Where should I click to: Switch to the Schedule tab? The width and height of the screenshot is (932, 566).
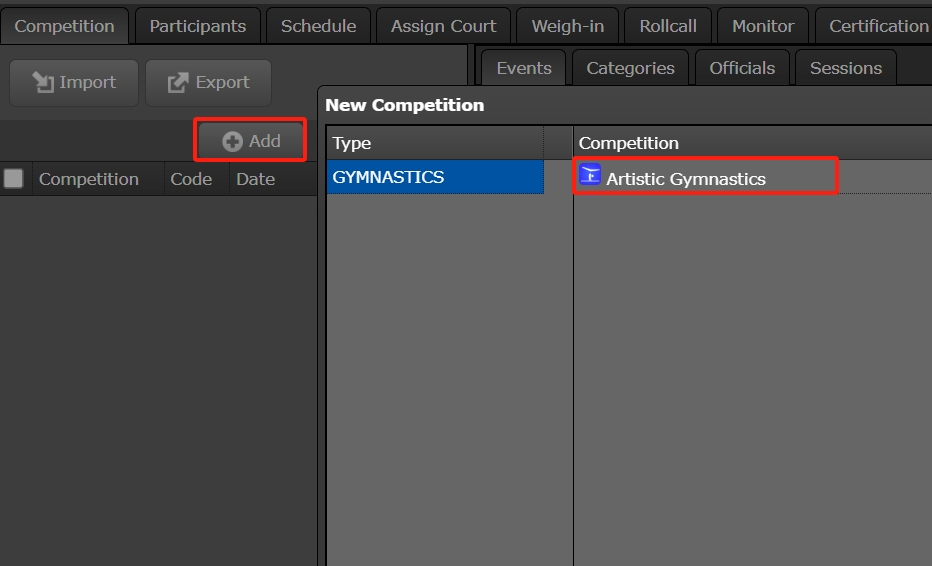point(318,26)
